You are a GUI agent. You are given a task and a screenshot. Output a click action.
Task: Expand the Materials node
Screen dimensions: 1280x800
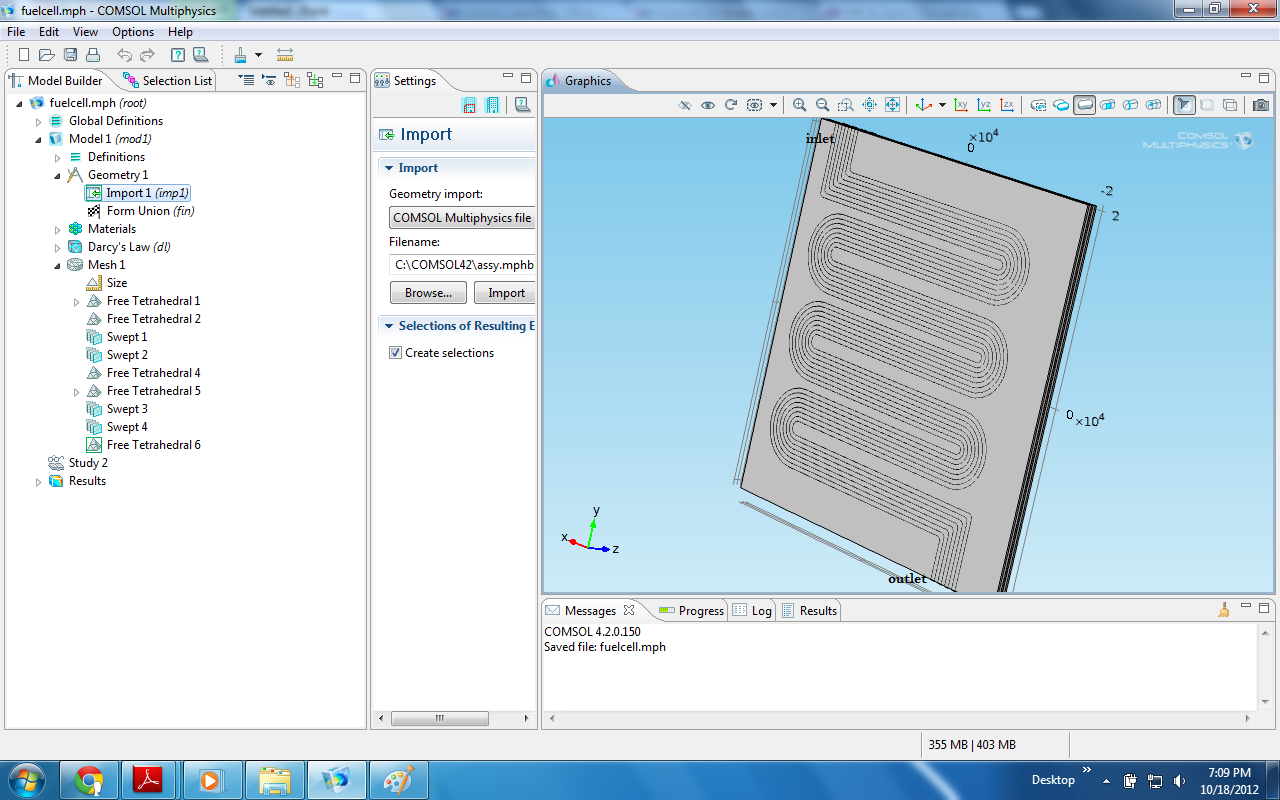58,229
